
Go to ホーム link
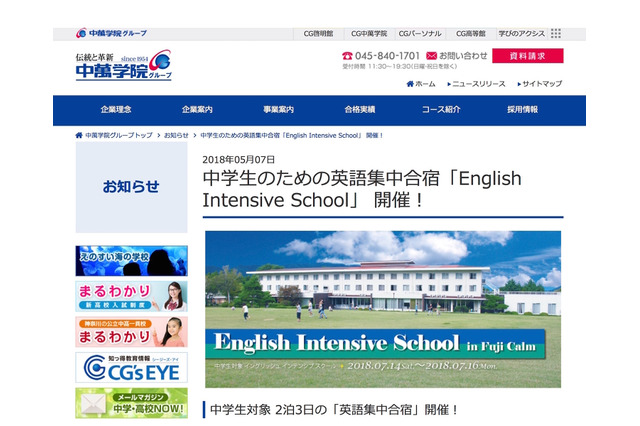tap(425, 84)
